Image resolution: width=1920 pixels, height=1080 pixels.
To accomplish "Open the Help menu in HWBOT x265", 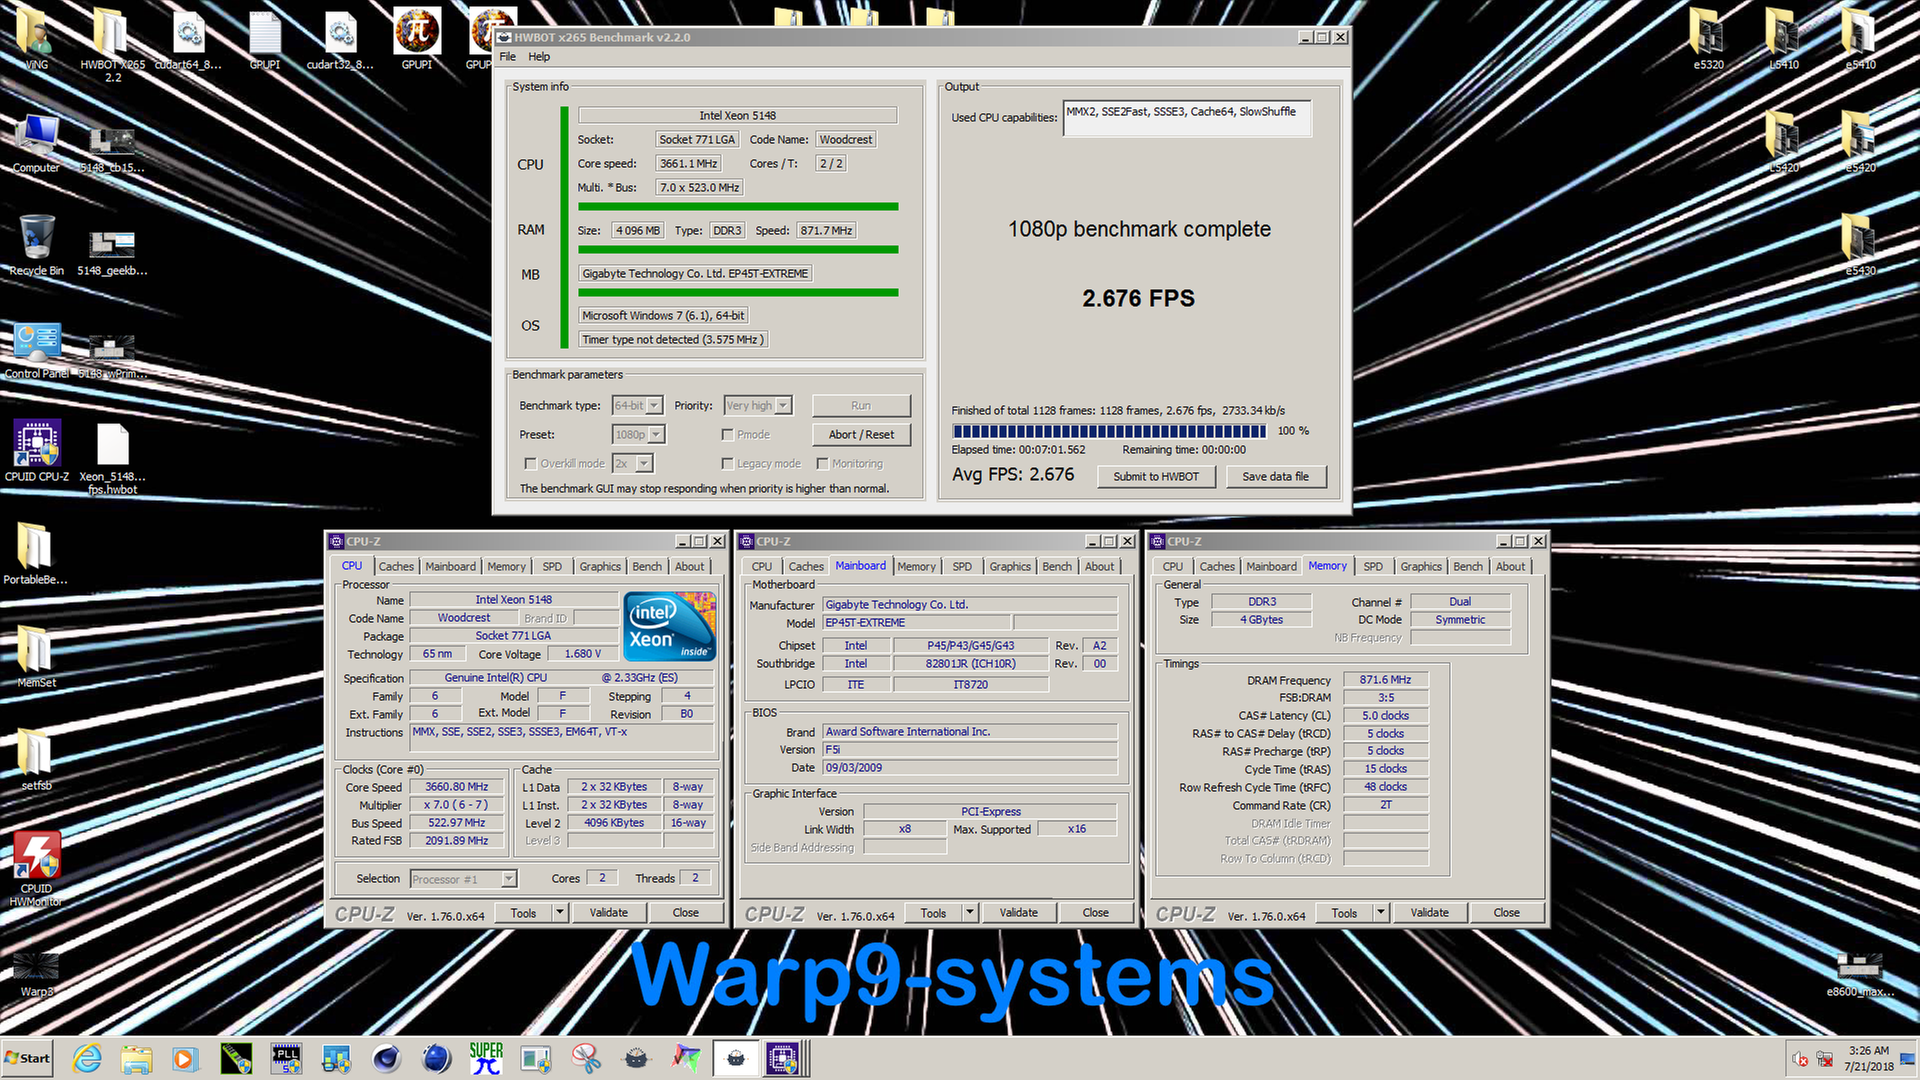I will click(x=539, y=57).
